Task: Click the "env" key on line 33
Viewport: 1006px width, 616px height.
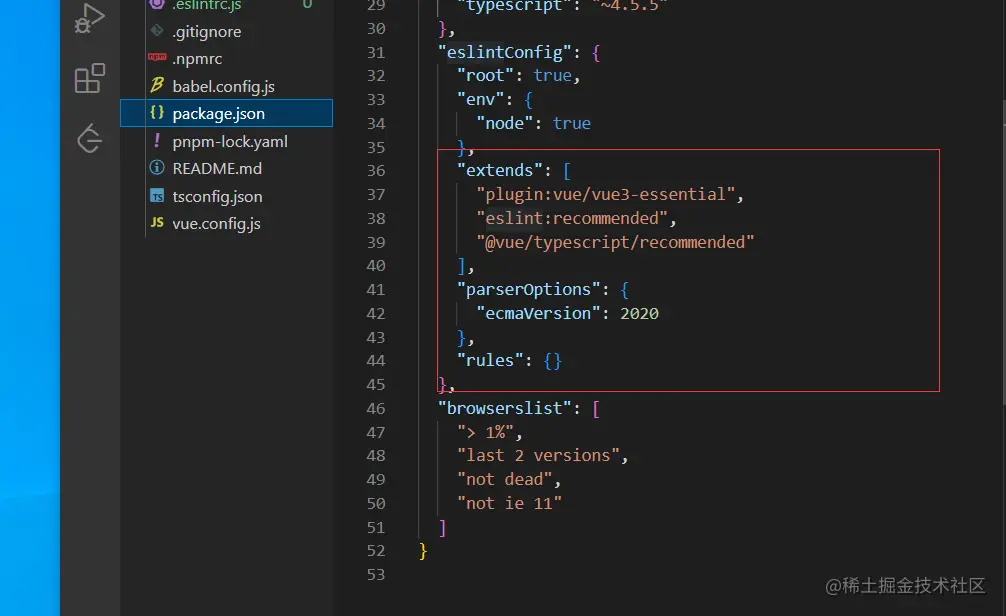Action: click(x=481, y=99)
